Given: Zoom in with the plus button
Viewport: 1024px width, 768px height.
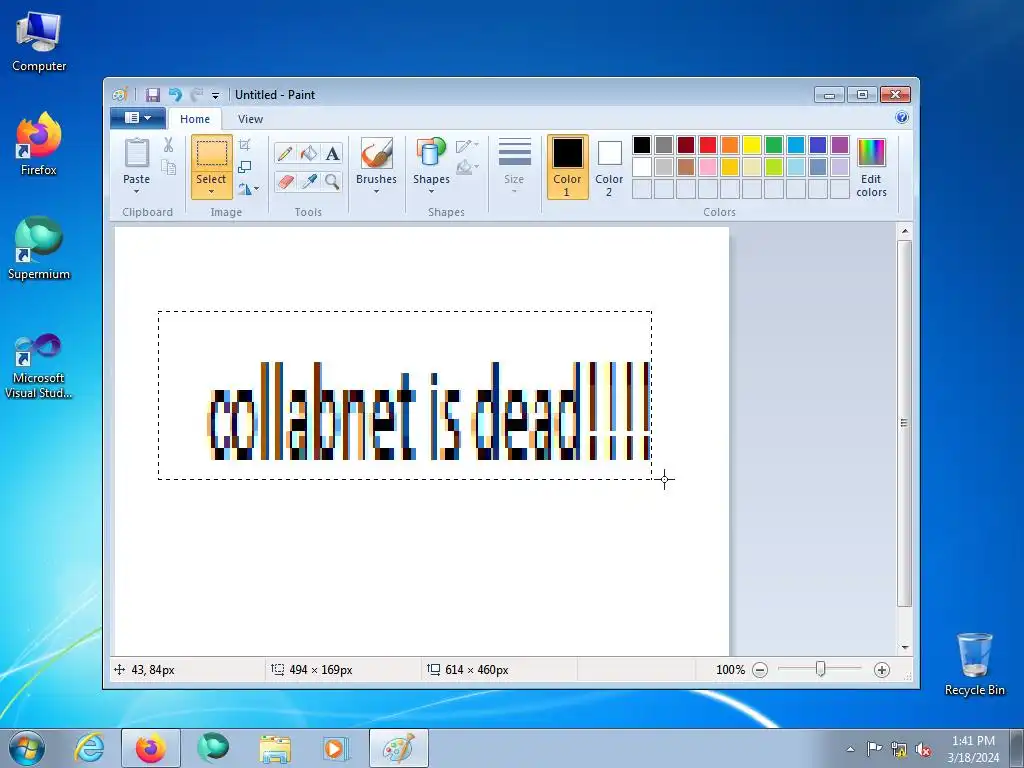Looking at the screenshot, I should tap(882, 670).
